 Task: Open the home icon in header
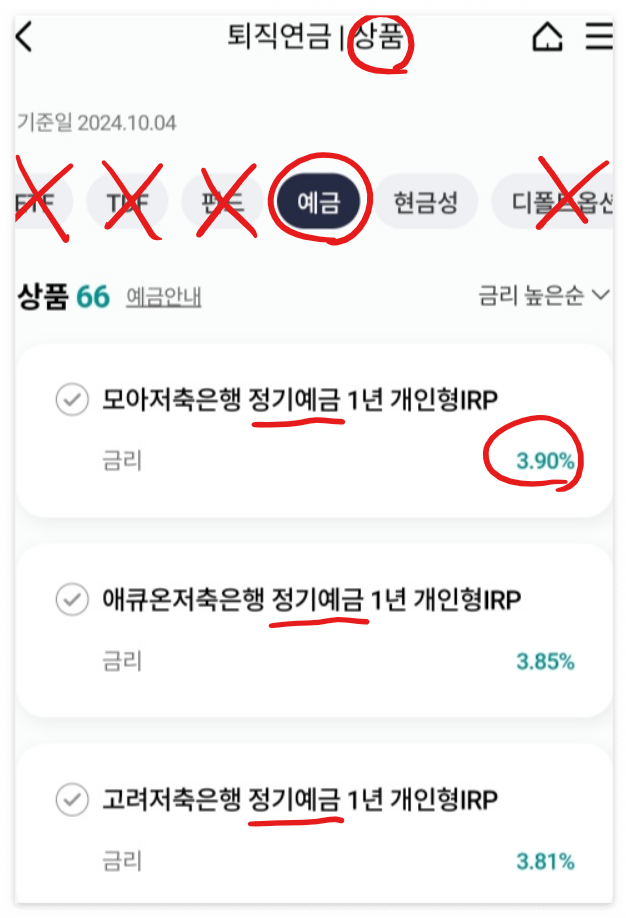tap(547, 37)
